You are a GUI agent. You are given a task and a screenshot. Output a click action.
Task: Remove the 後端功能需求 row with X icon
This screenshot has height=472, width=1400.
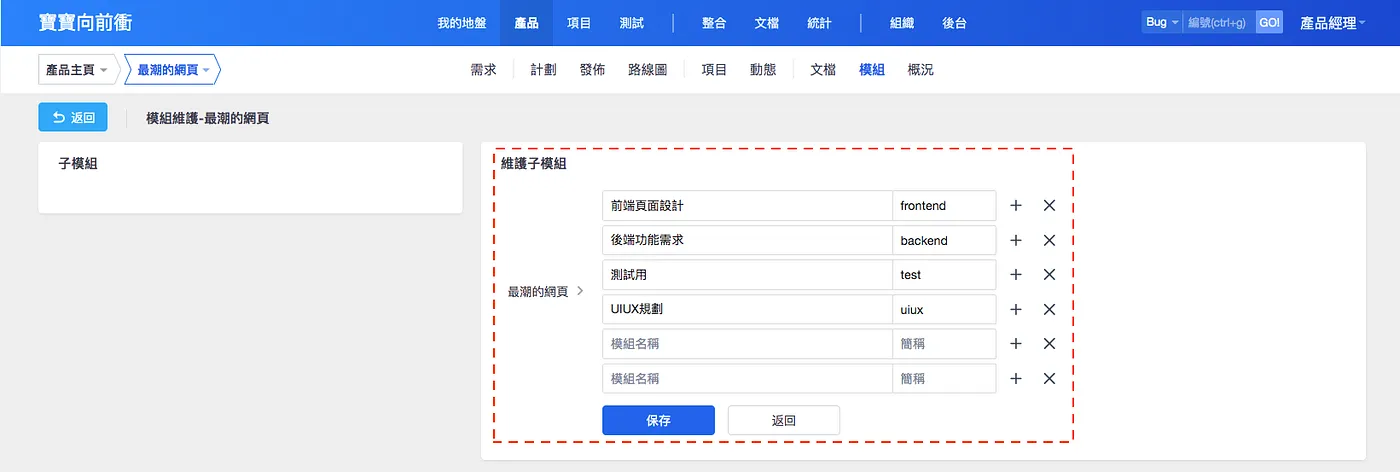point(1049,240)
